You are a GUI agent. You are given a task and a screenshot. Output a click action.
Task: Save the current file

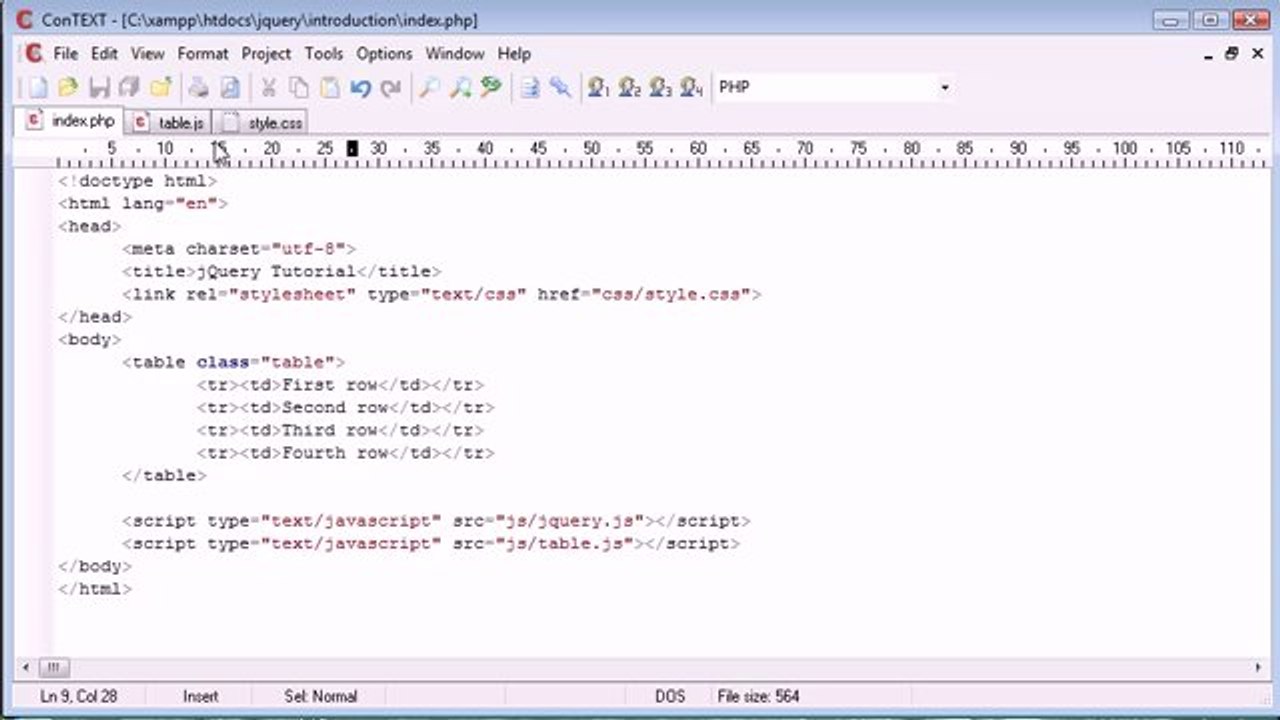[99, 88]
